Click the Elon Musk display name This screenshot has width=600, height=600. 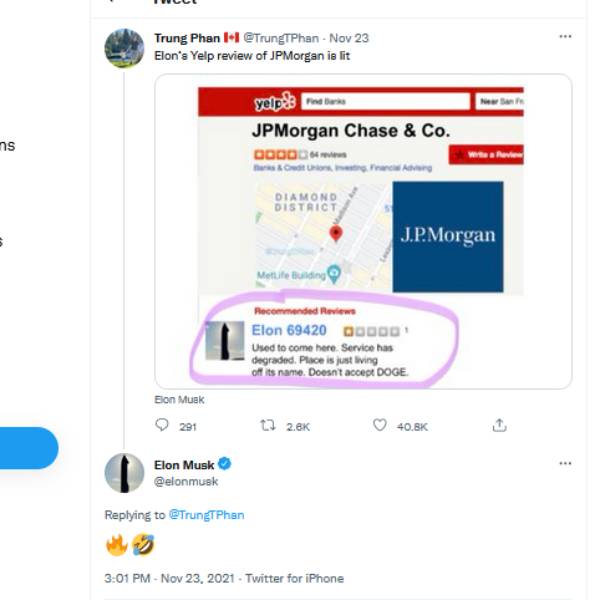(184, 464)
